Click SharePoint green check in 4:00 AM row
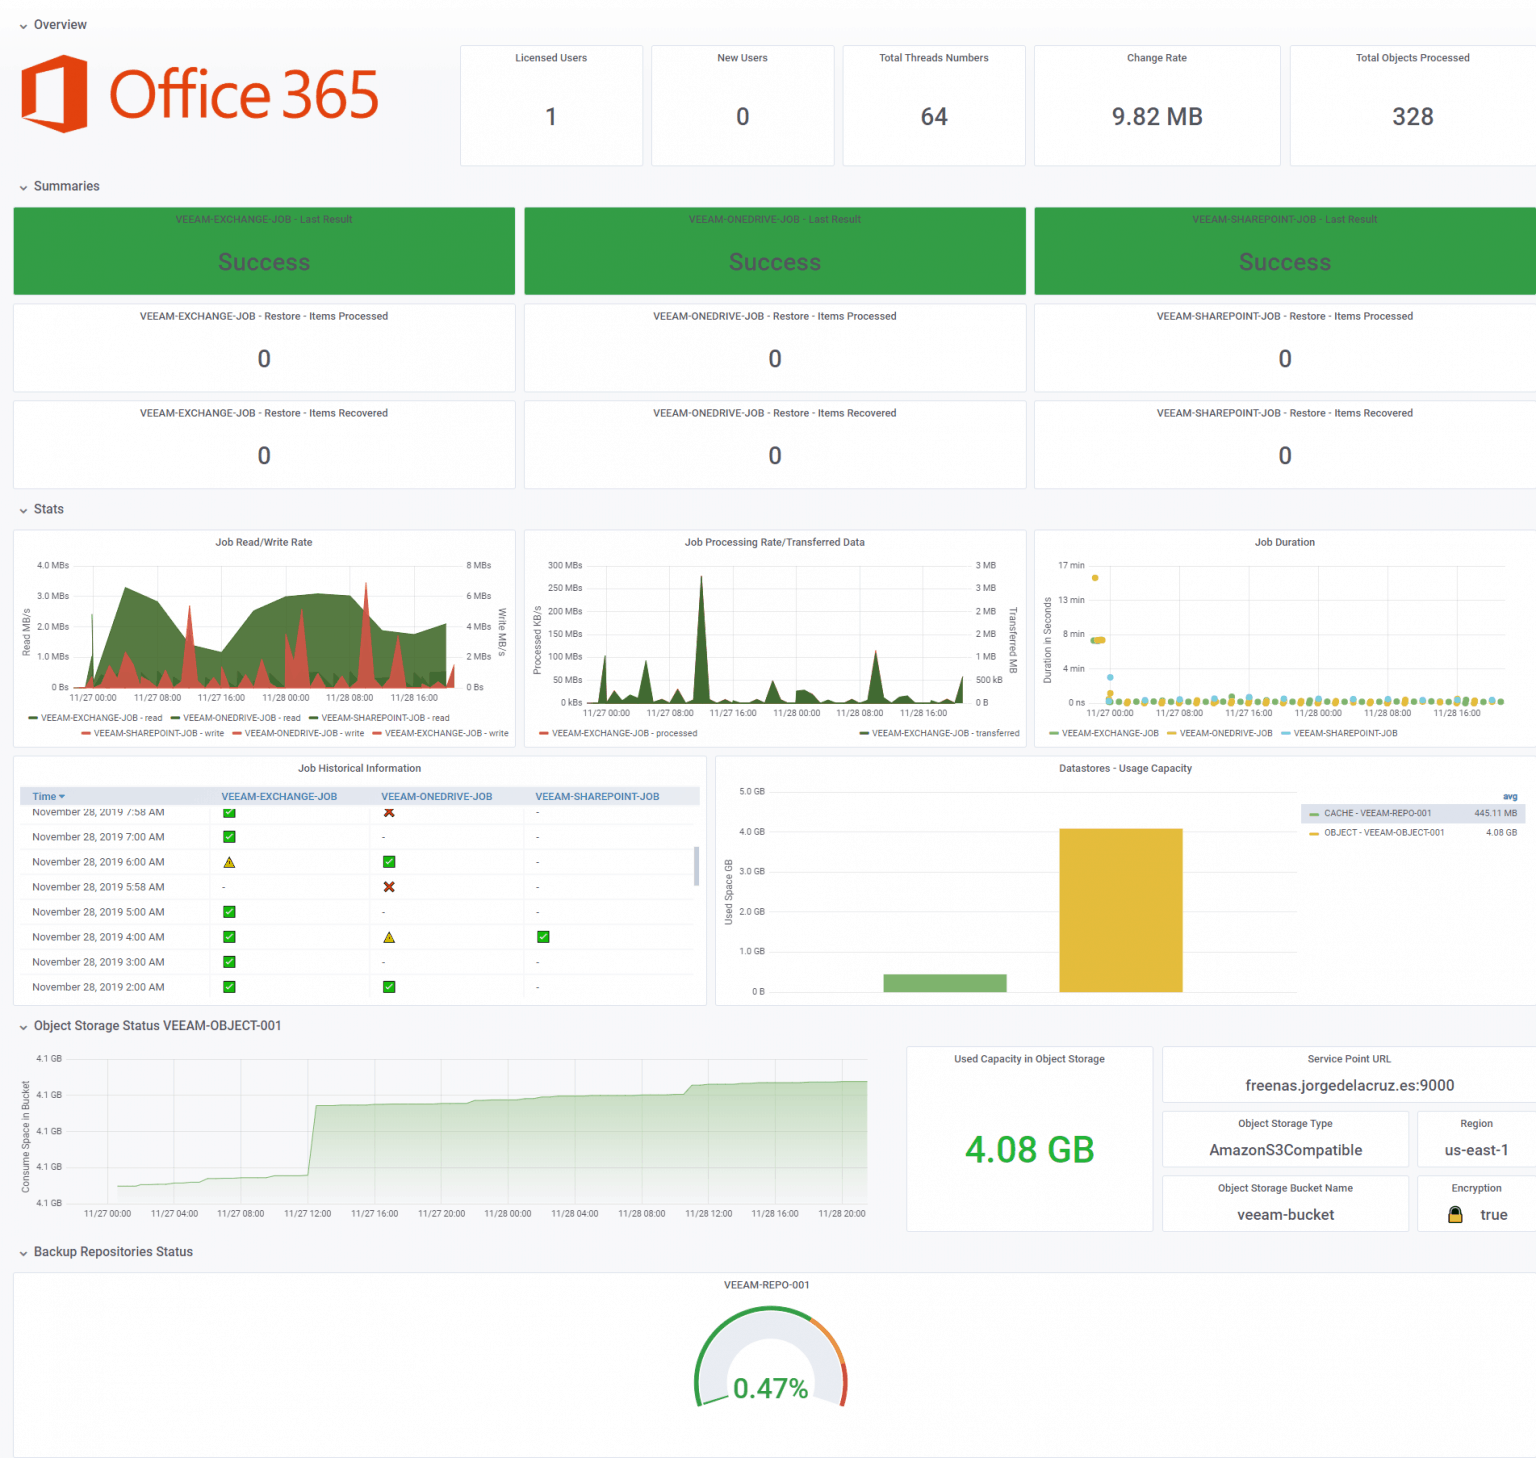The image size is (1536, 1458). click(543, 937)
